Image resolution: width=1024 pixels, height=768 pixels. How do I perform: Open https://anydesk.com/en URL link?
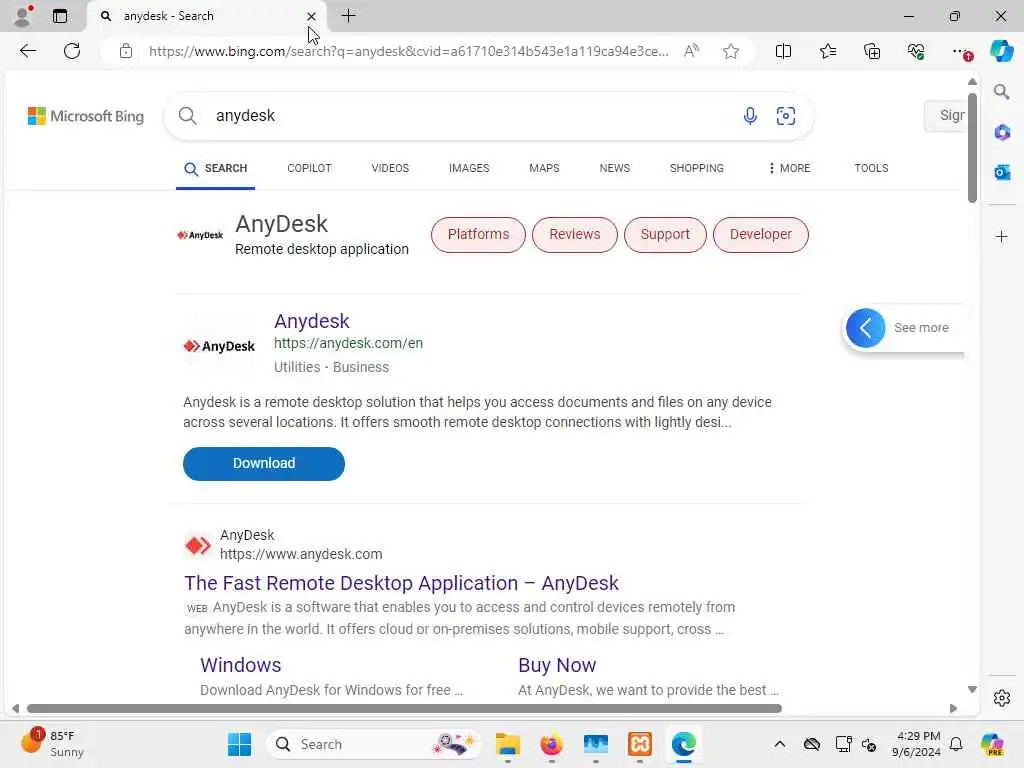(x=348, y=343)
